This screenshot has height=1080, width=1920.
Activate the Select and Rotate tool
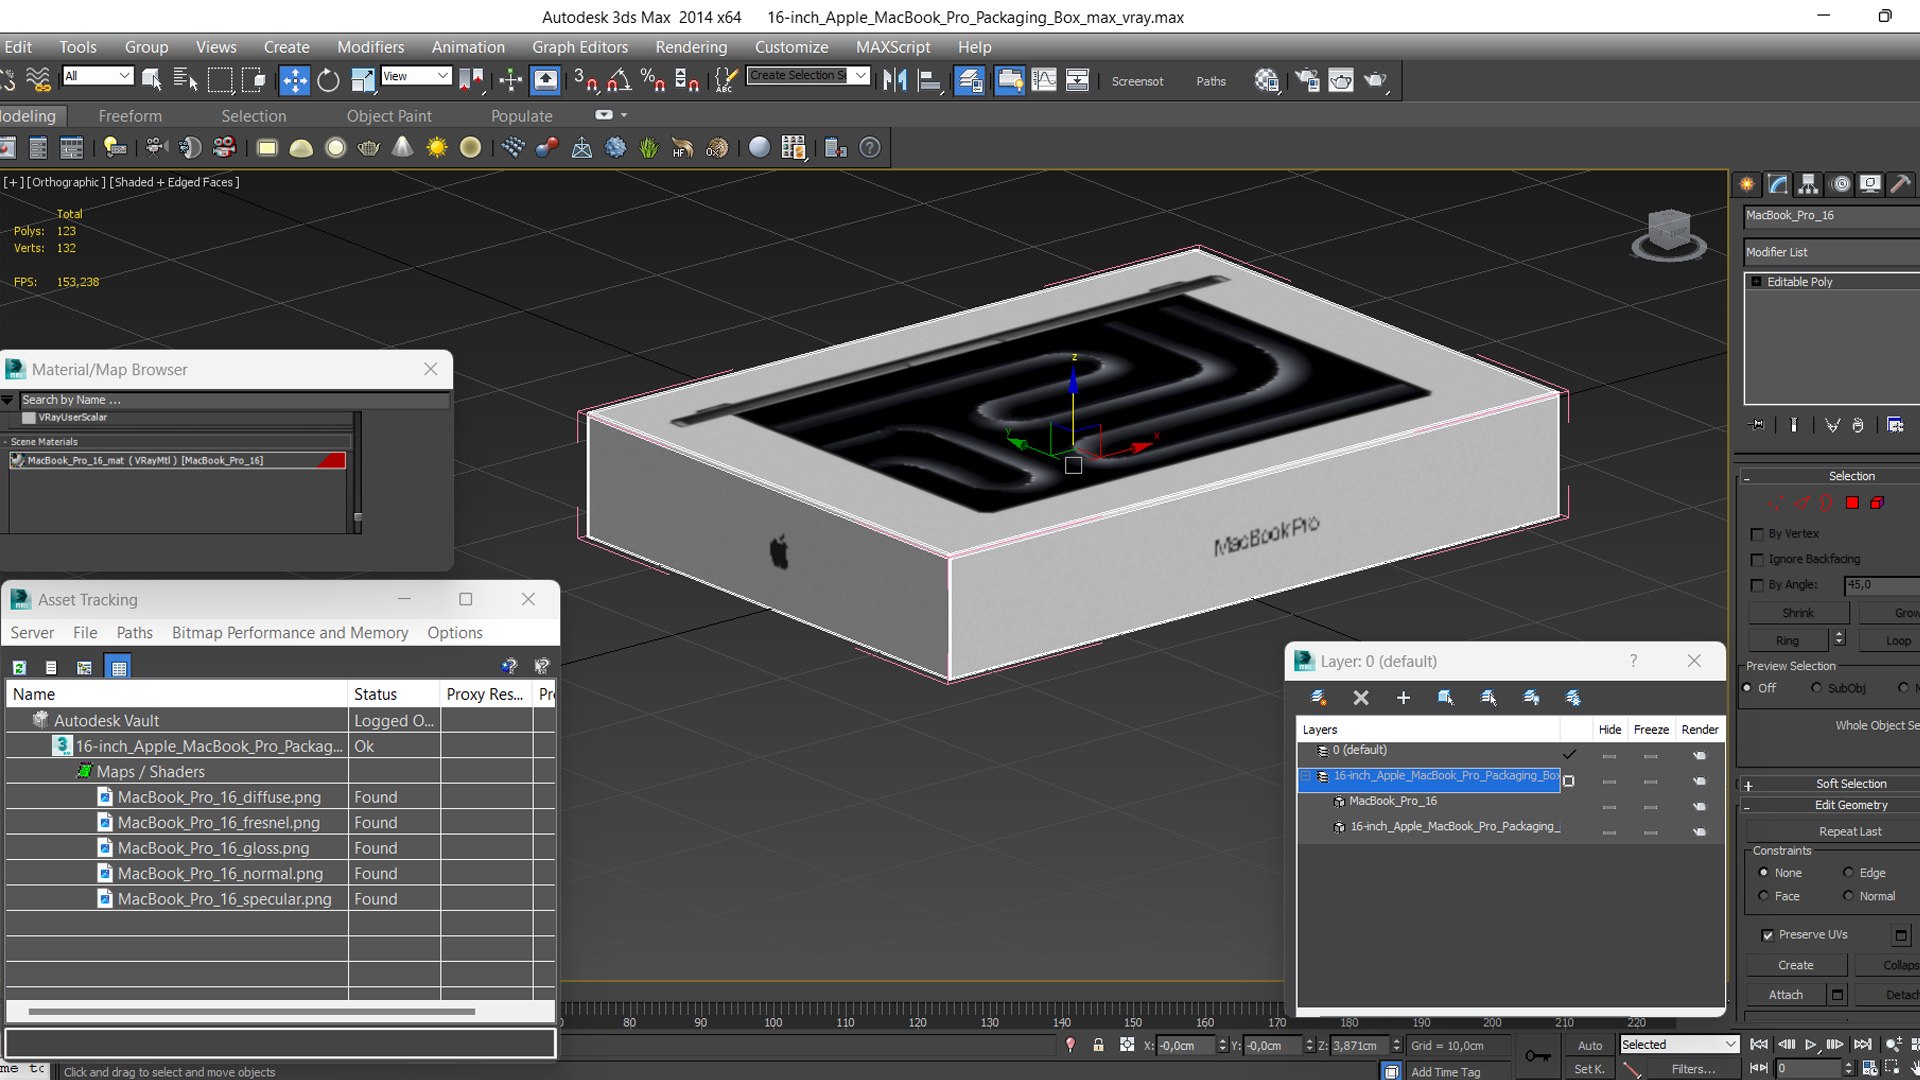point(328,81)
